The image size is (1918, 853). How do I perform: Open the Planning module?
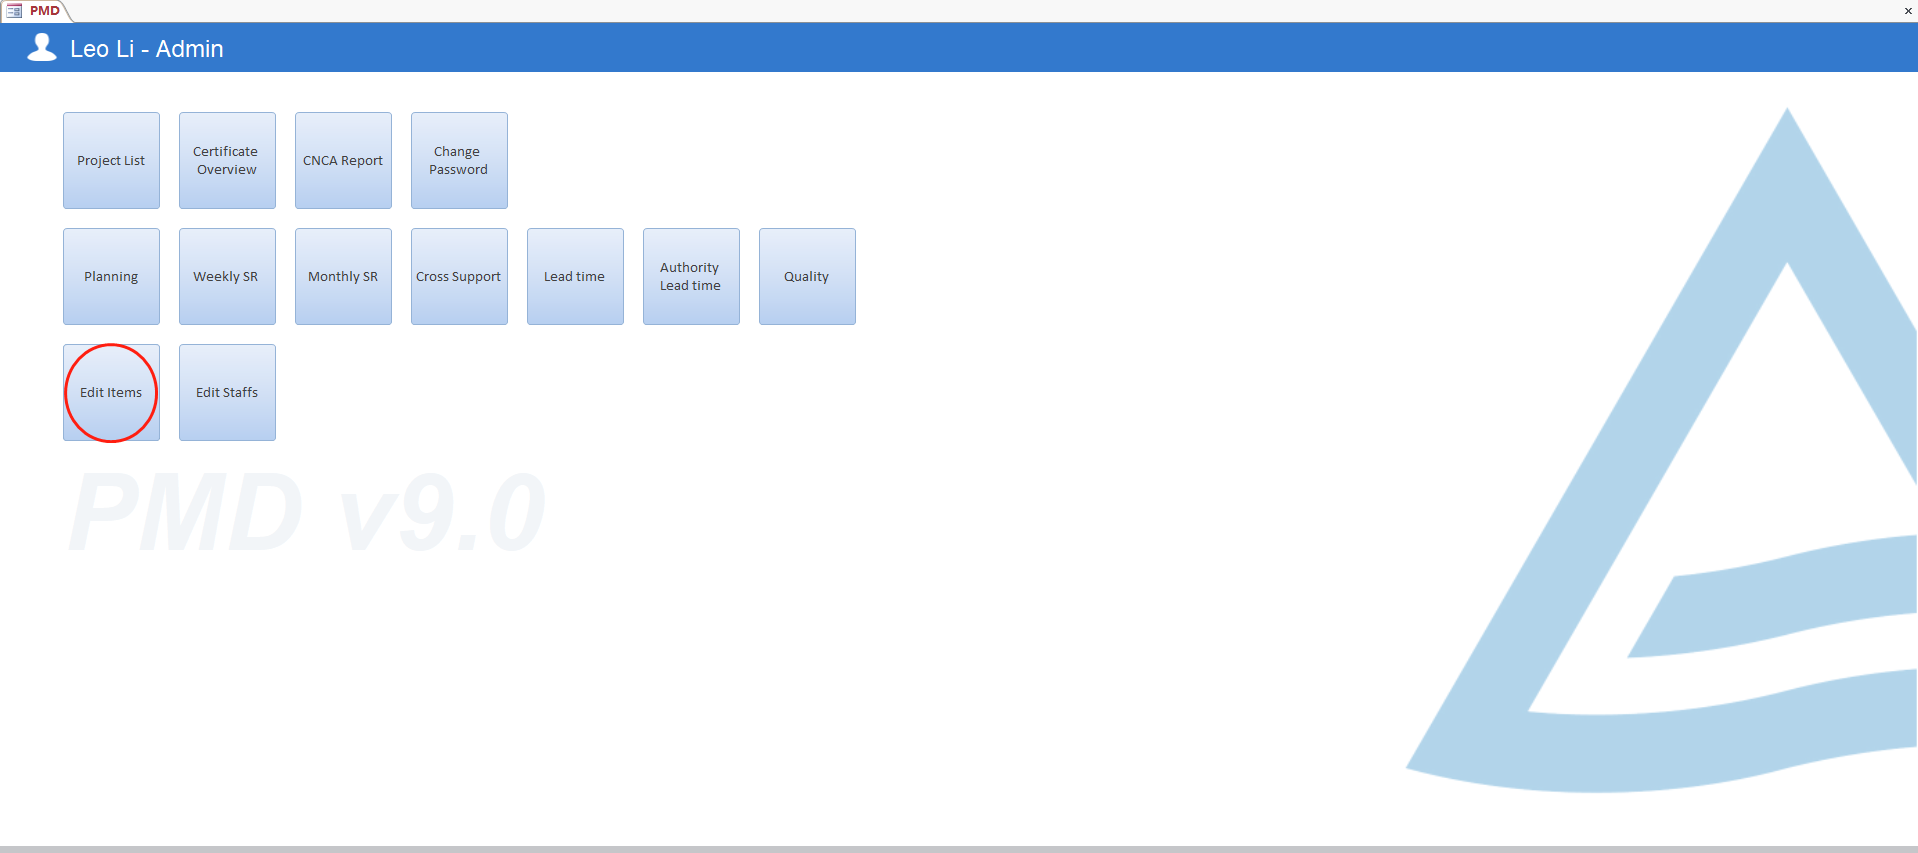pyautogui.click(x=111, y=276)
